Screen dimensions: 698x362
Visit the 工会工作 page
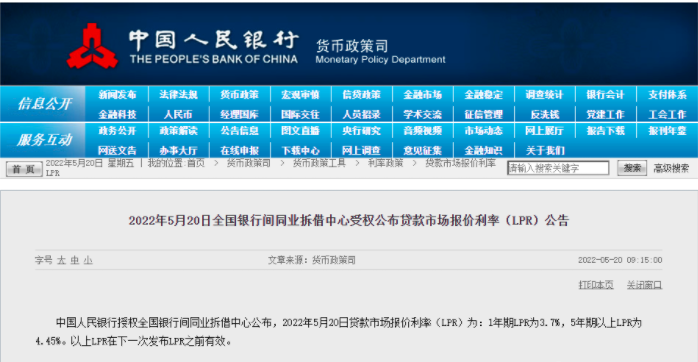coord(667,114)
